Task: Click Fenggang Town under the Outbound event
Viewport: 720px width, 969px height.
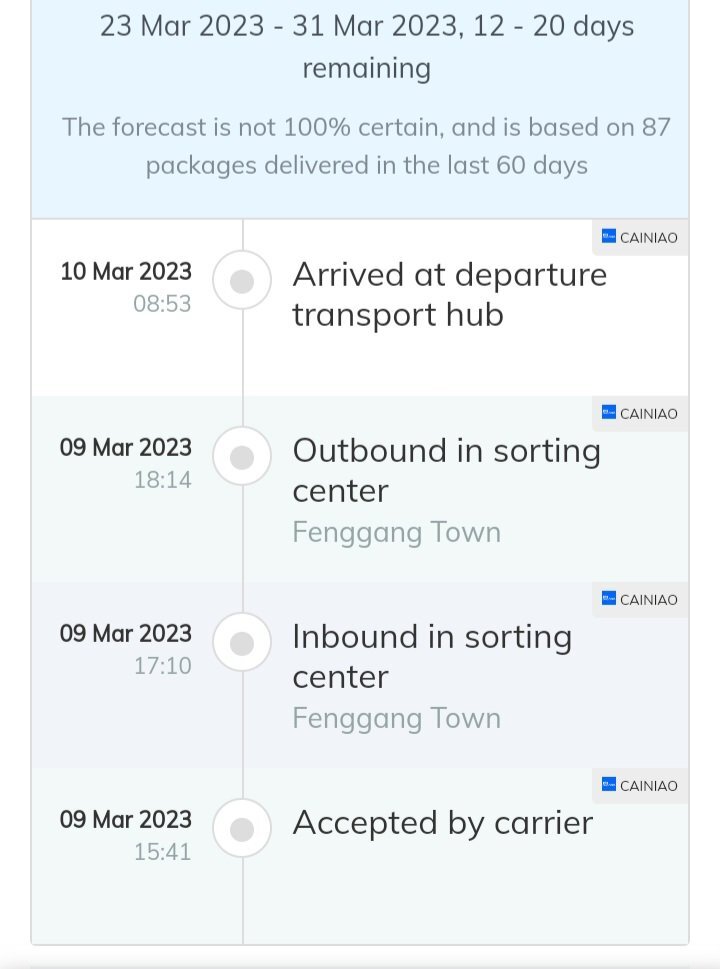Action: tap(397, 533)
